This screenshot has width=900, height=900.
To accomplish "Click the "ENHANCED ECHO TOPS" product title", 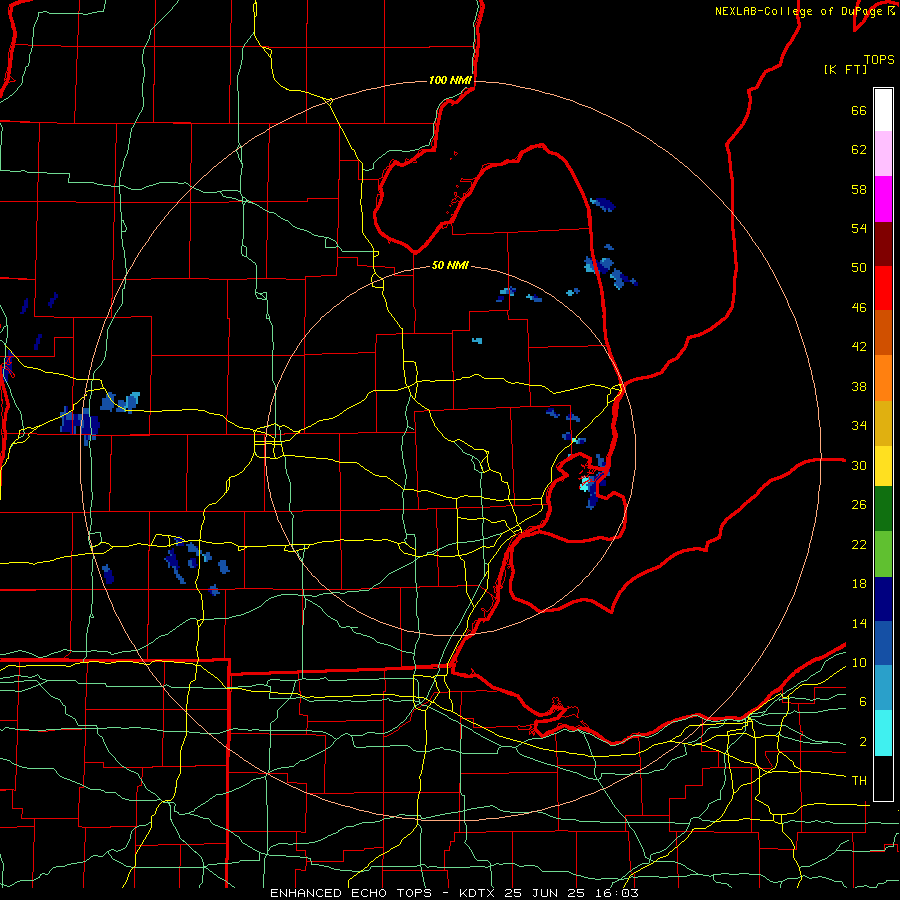I will point(350,893).
